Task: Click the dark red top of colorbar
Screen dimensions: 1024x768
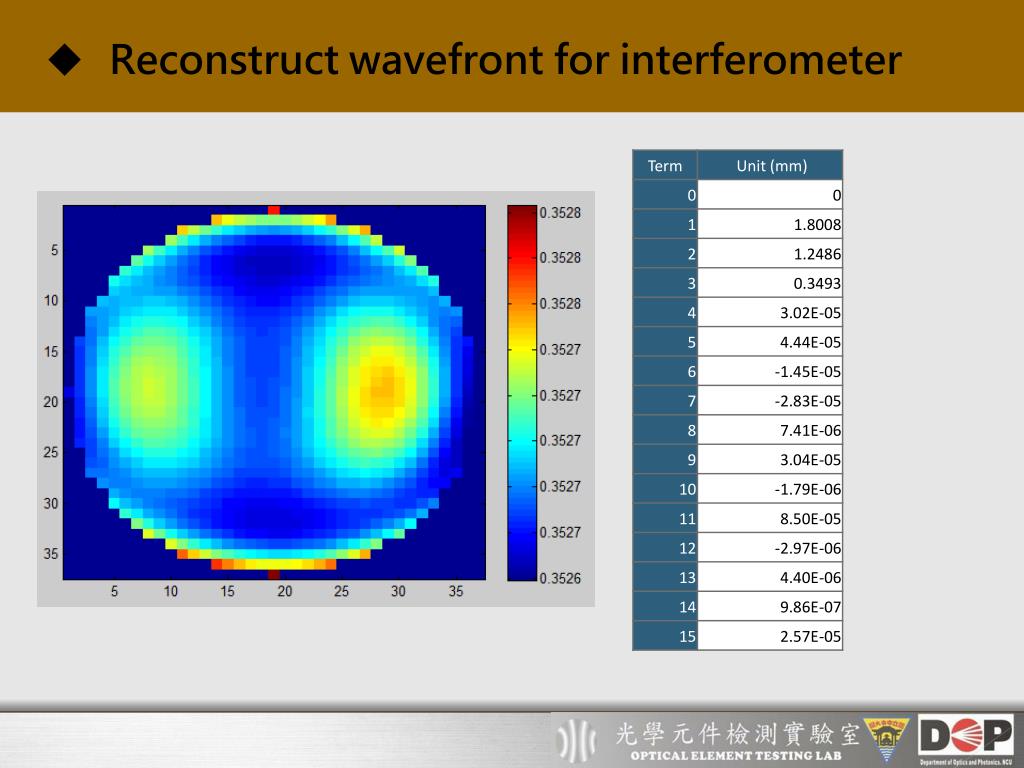Action: (522, 214)
